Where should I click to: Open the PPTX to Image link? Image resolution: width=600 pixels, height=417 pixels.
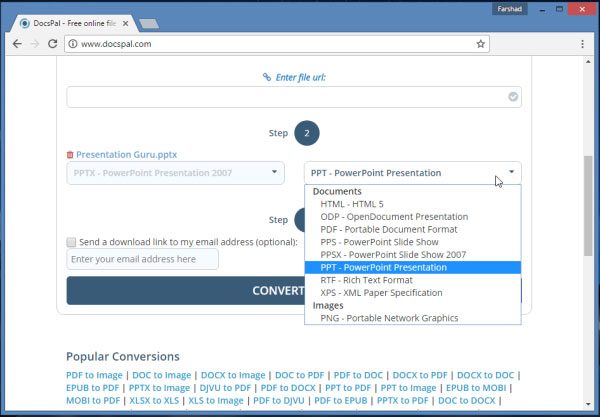(x=159, y=388)
